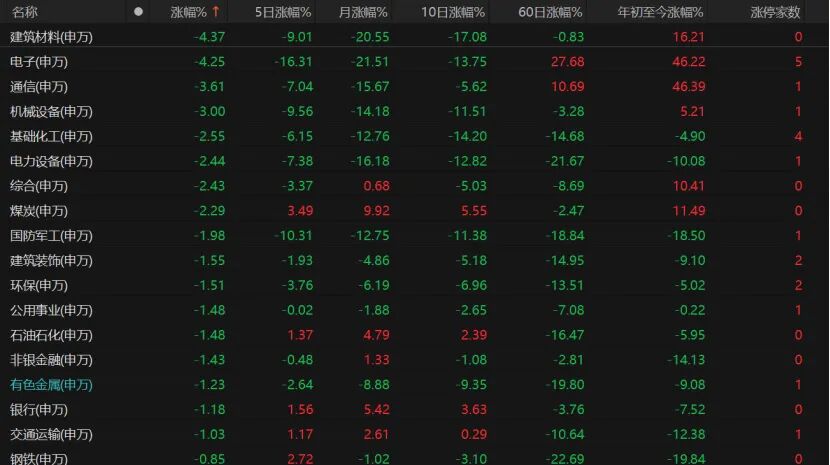Image resolution: width=830 pixels, height=465 pixels.
Task: Sort by 年初至今涨幅% column header
Action: point(661,12)
